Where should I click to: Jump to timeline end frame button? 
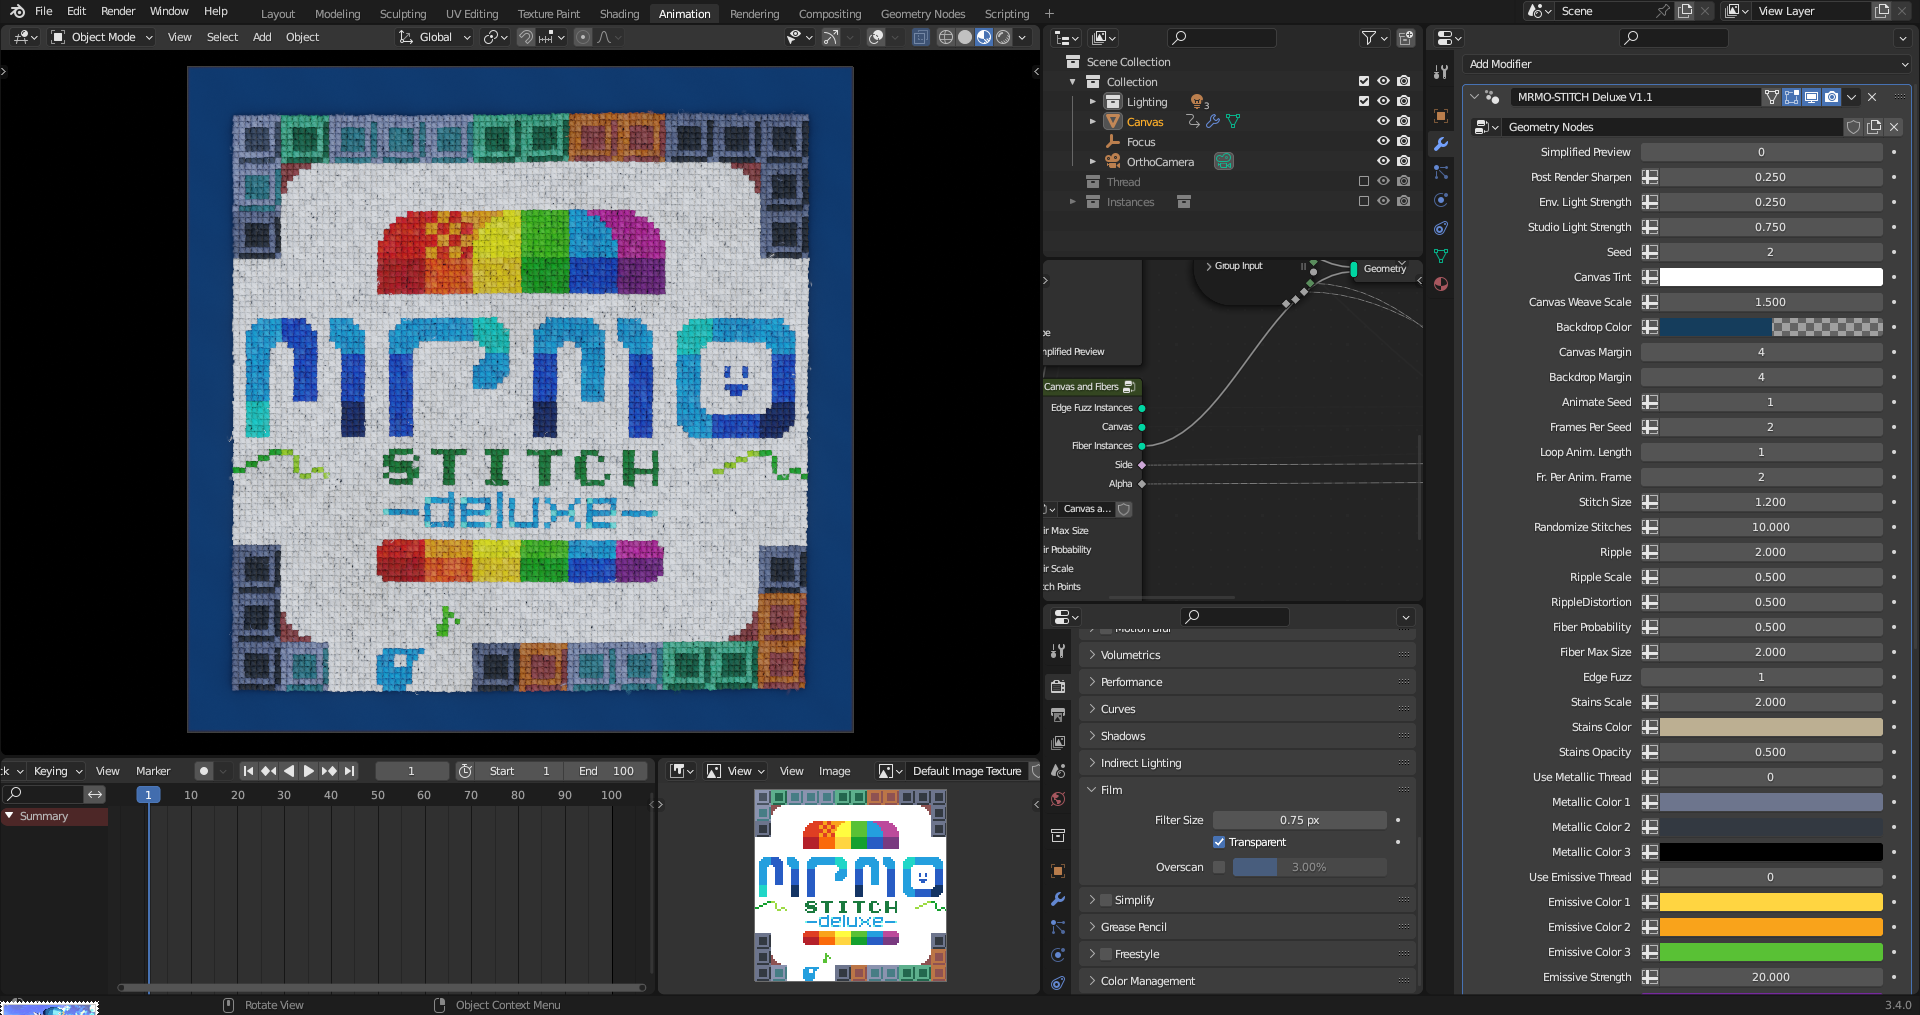pyautogui.click(x=350, y=771)
